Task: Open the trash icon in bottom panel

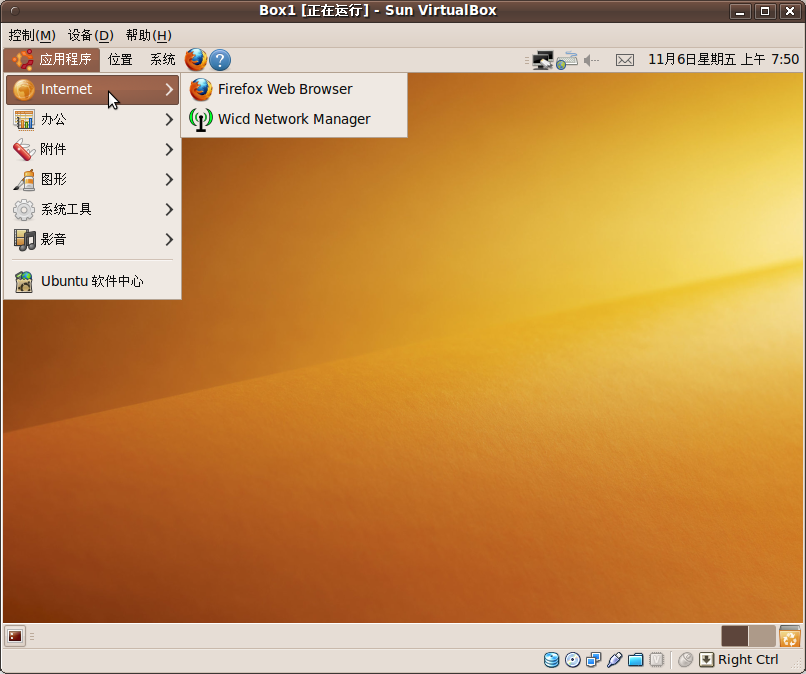Action: pos(790,636)
